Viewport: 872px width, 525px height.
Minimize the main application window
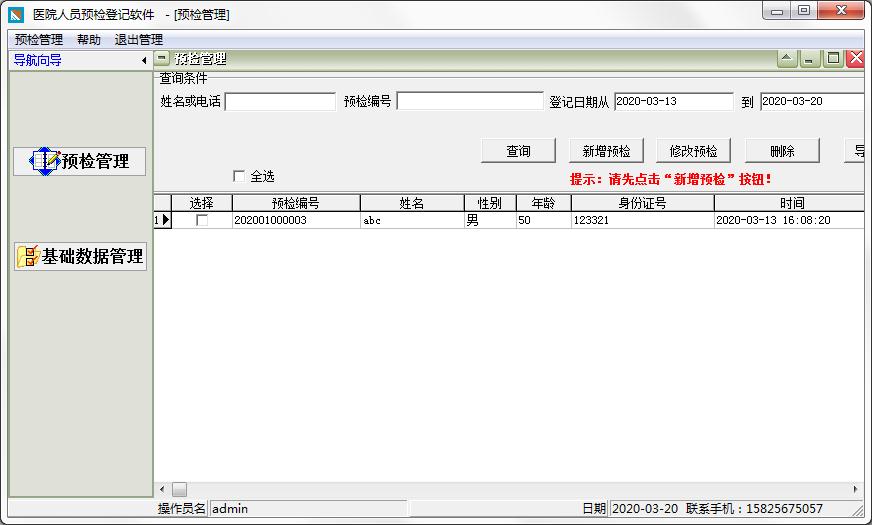(777, 11)
